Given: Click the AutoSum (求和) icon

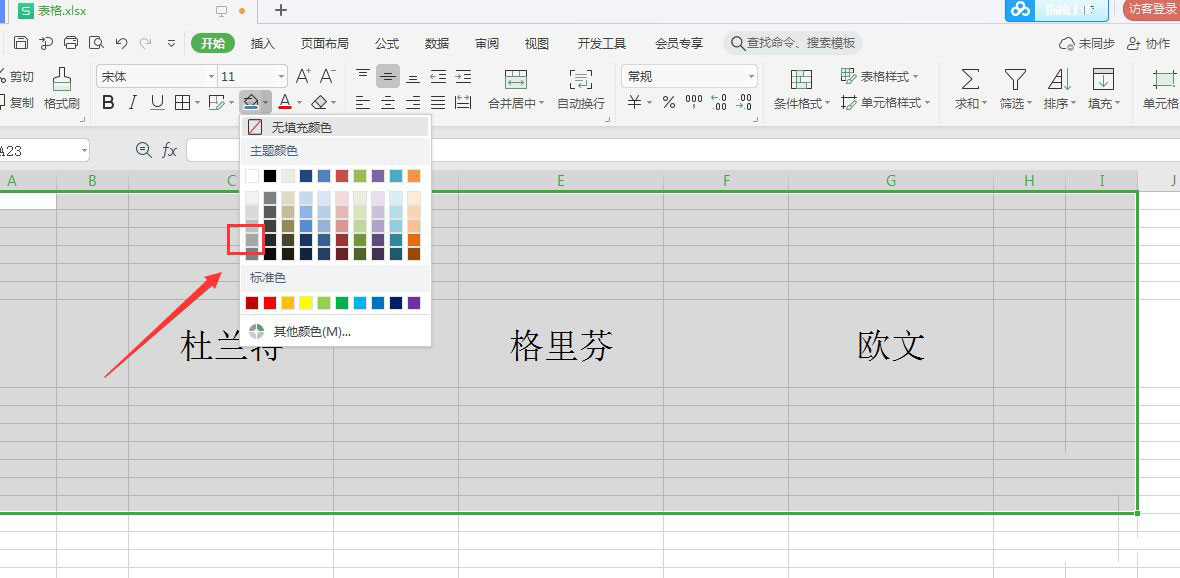Looking at the screenshot, I should [970, 79].
